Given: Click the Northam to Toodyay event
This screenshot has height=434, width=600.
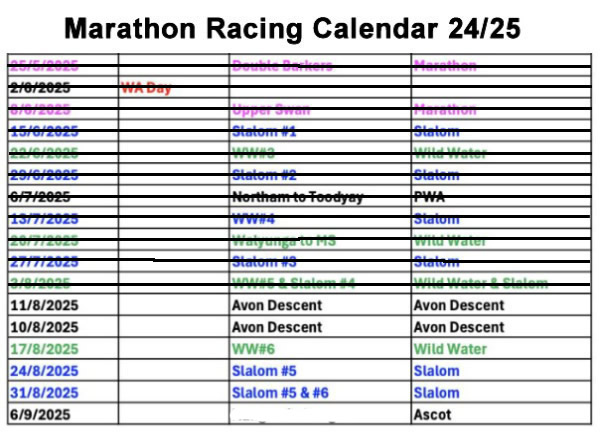Looking at the screenshot, I should coord(297,197).
